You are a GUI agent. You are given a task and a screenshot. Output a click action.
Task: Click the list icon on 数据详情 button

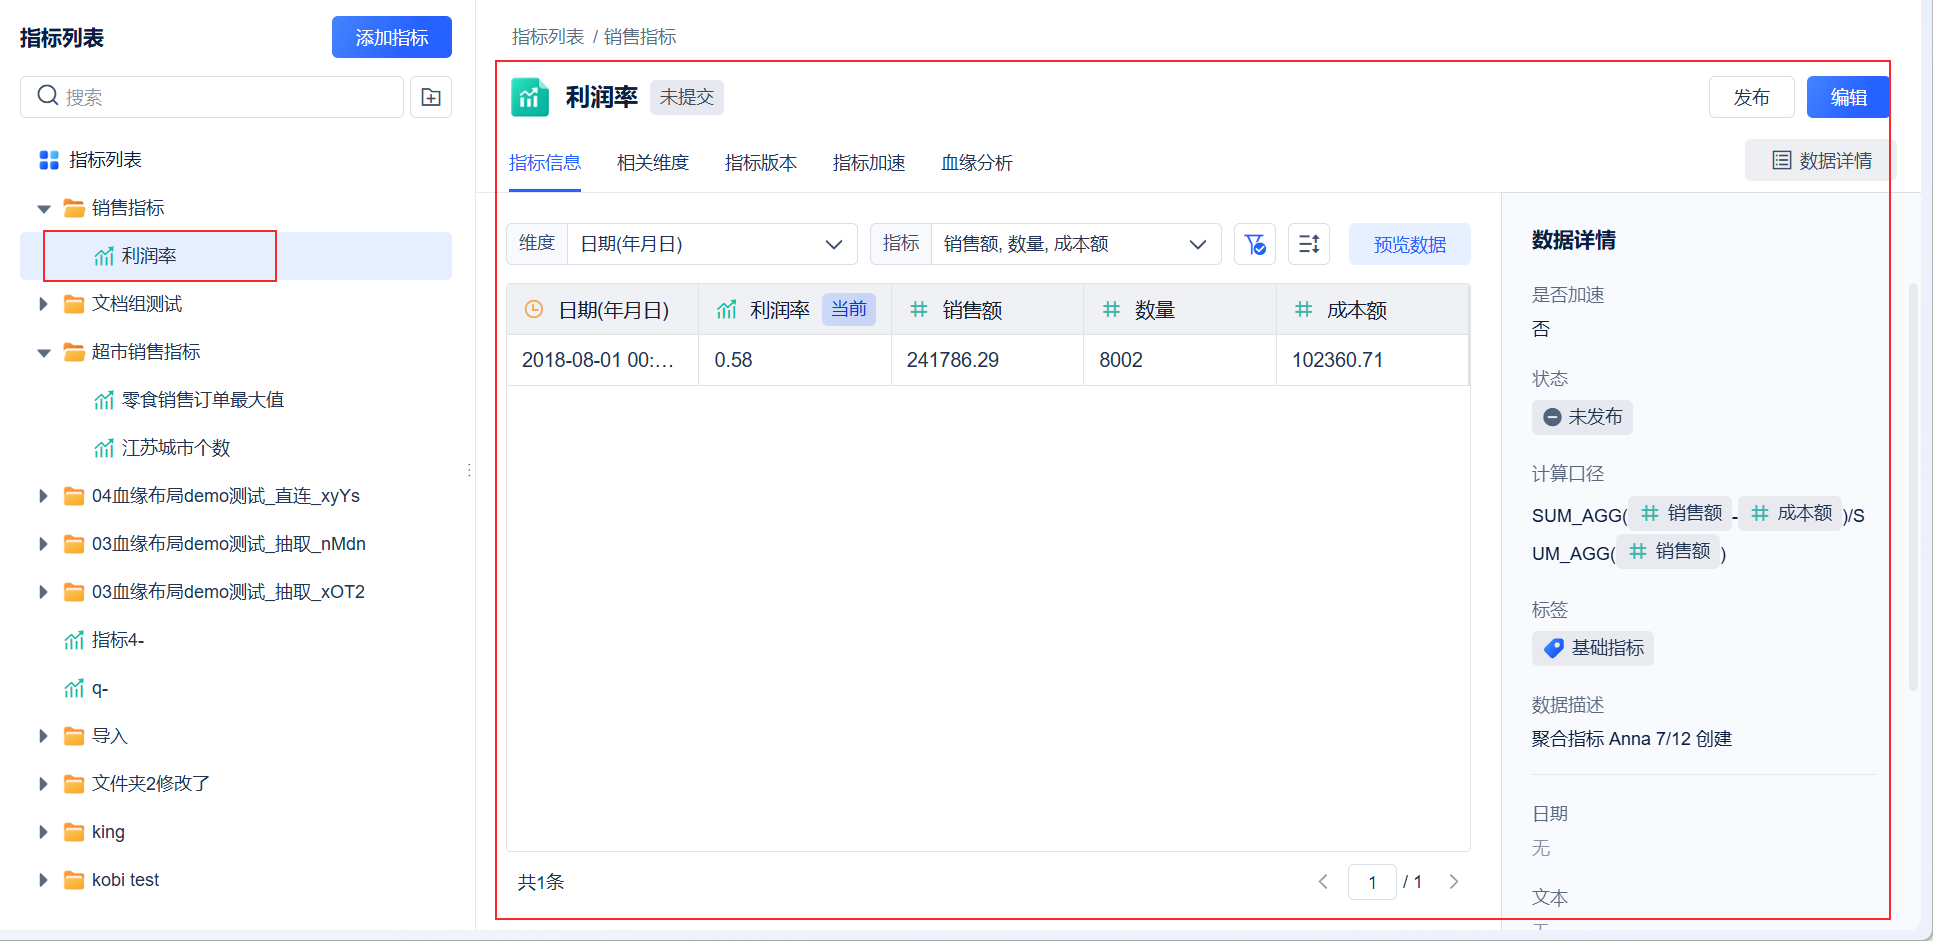[1782, 160]
